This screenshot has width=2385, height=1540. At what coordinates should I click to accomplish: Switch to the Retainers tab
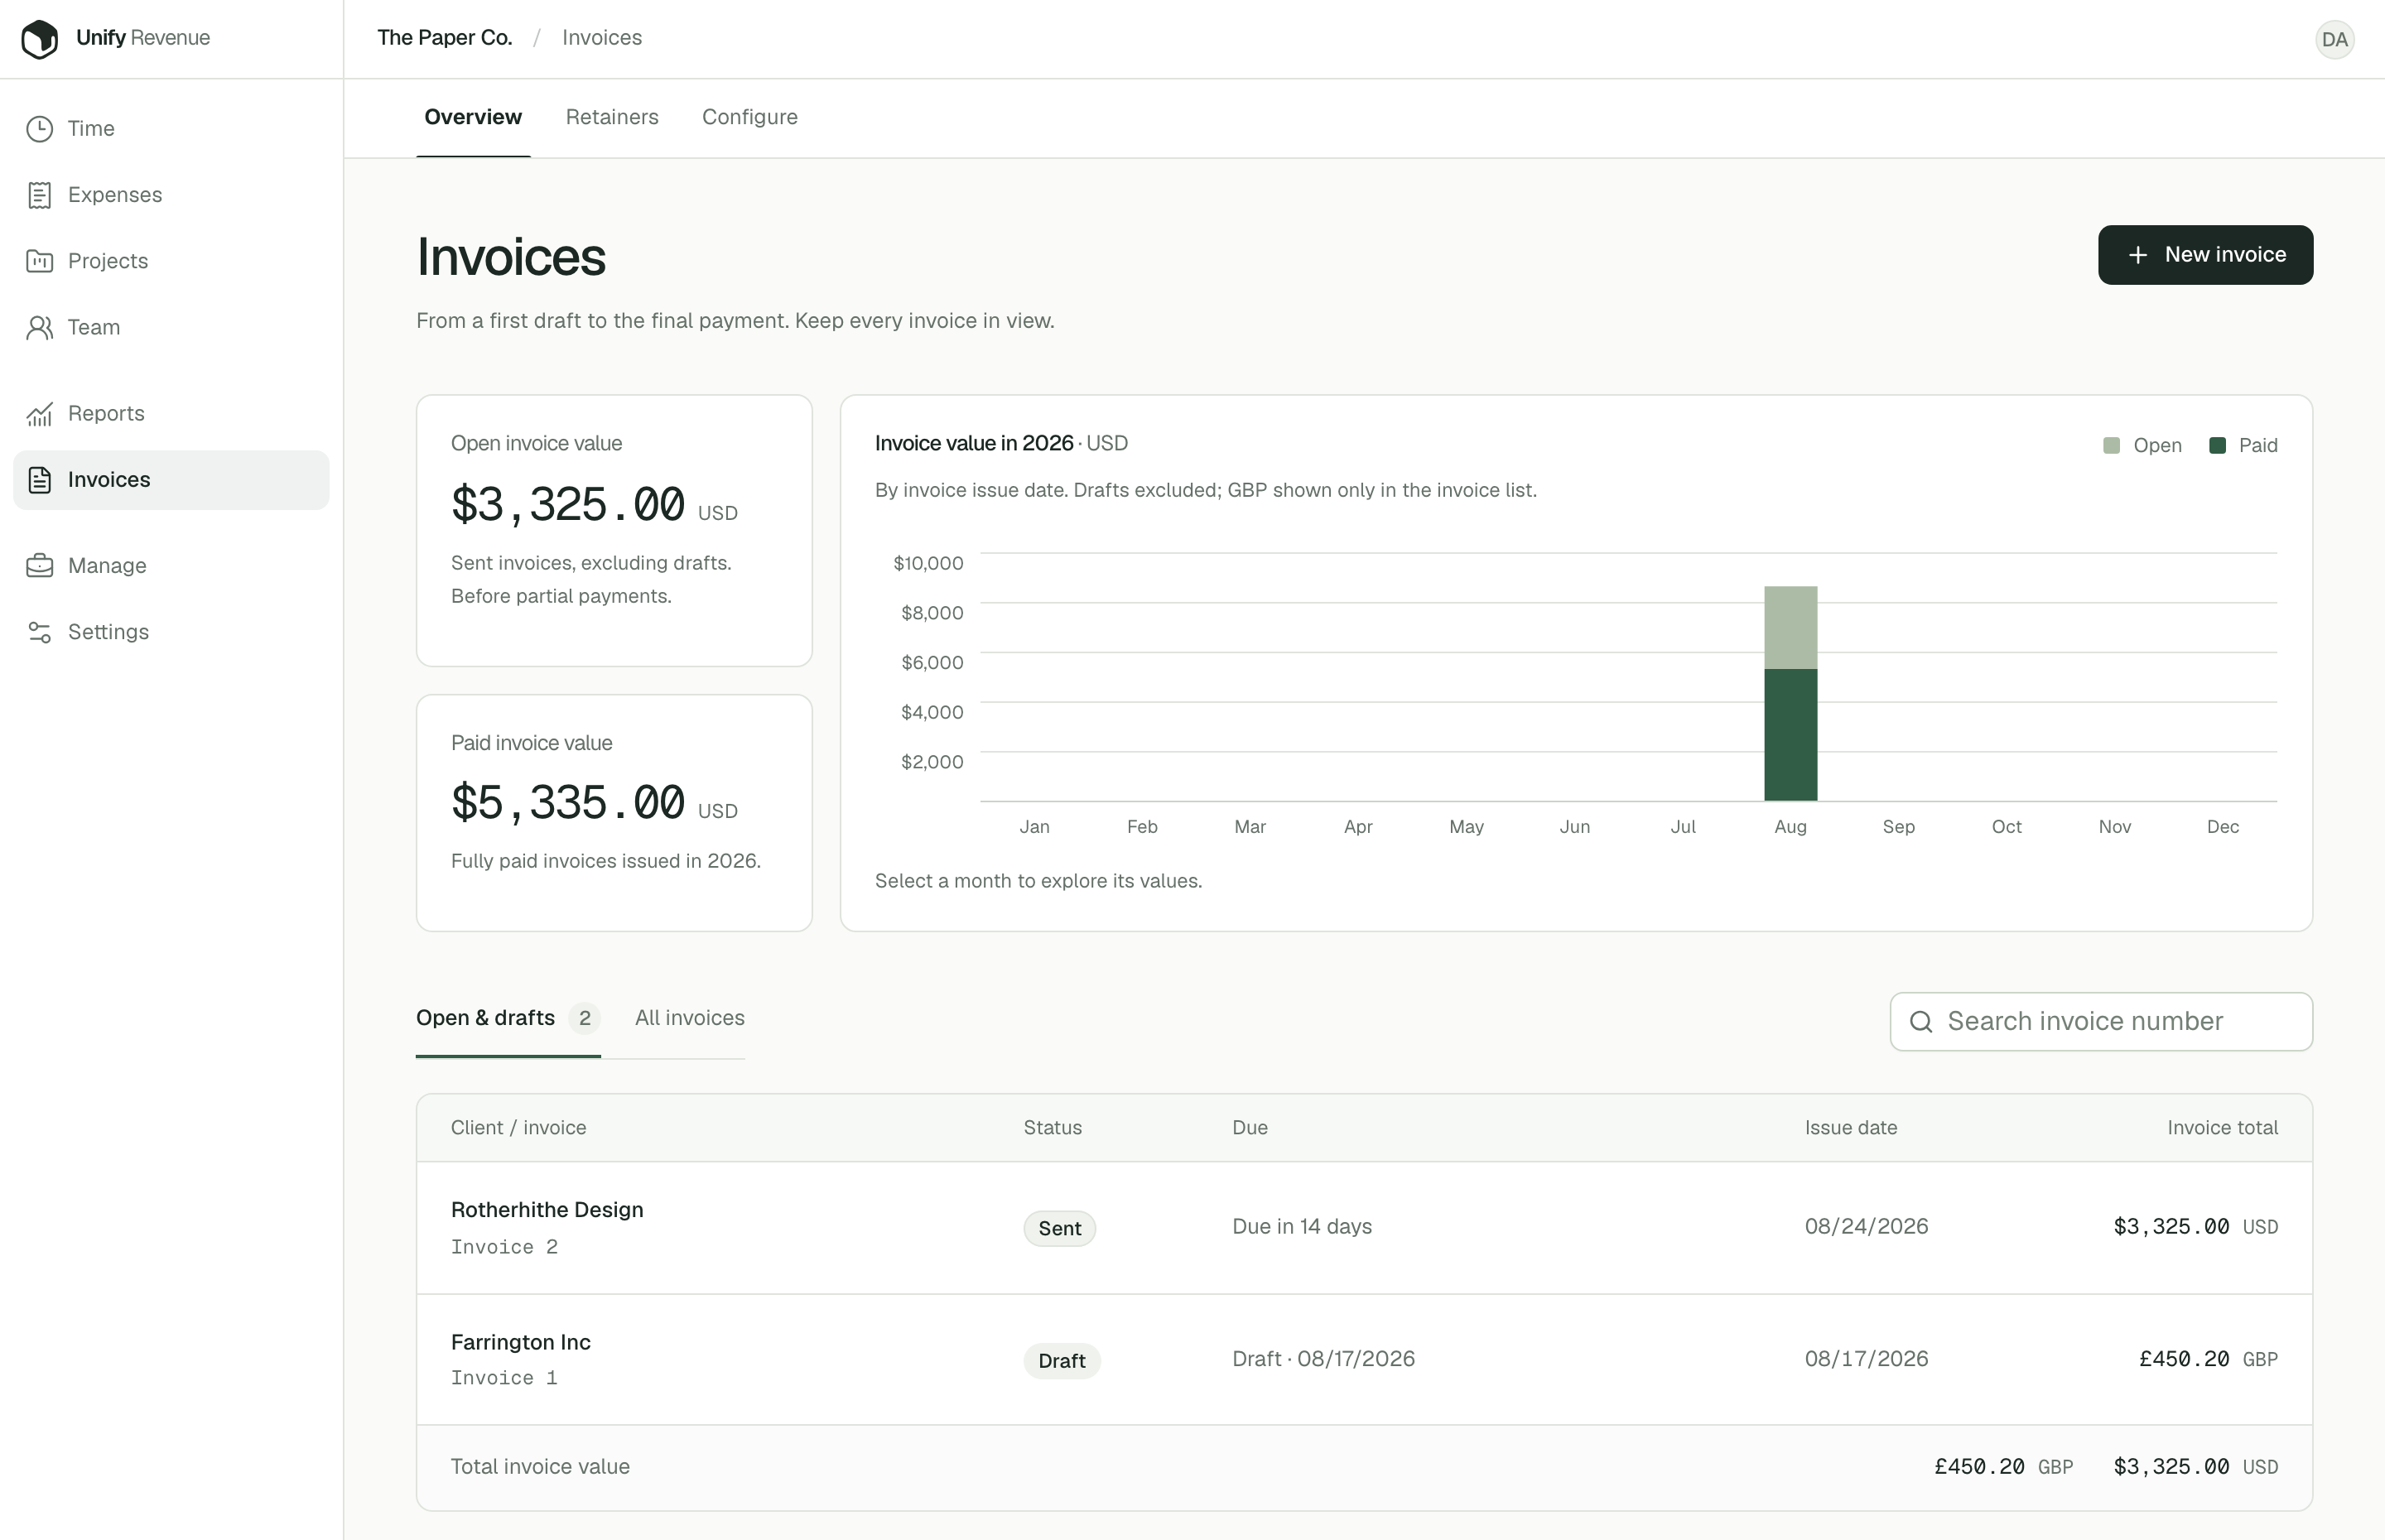tap(612, 117)
